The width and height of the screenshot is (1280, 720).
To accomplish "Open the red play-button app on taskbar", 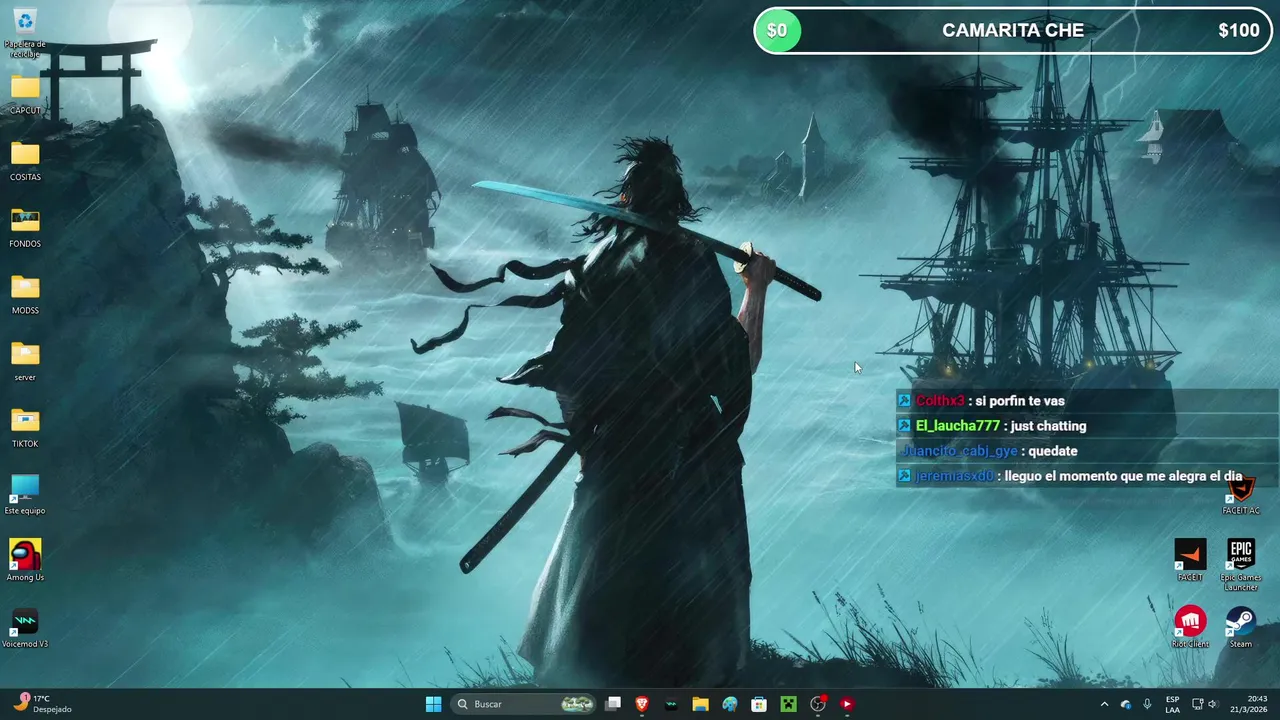I will (x=847, y=704).
